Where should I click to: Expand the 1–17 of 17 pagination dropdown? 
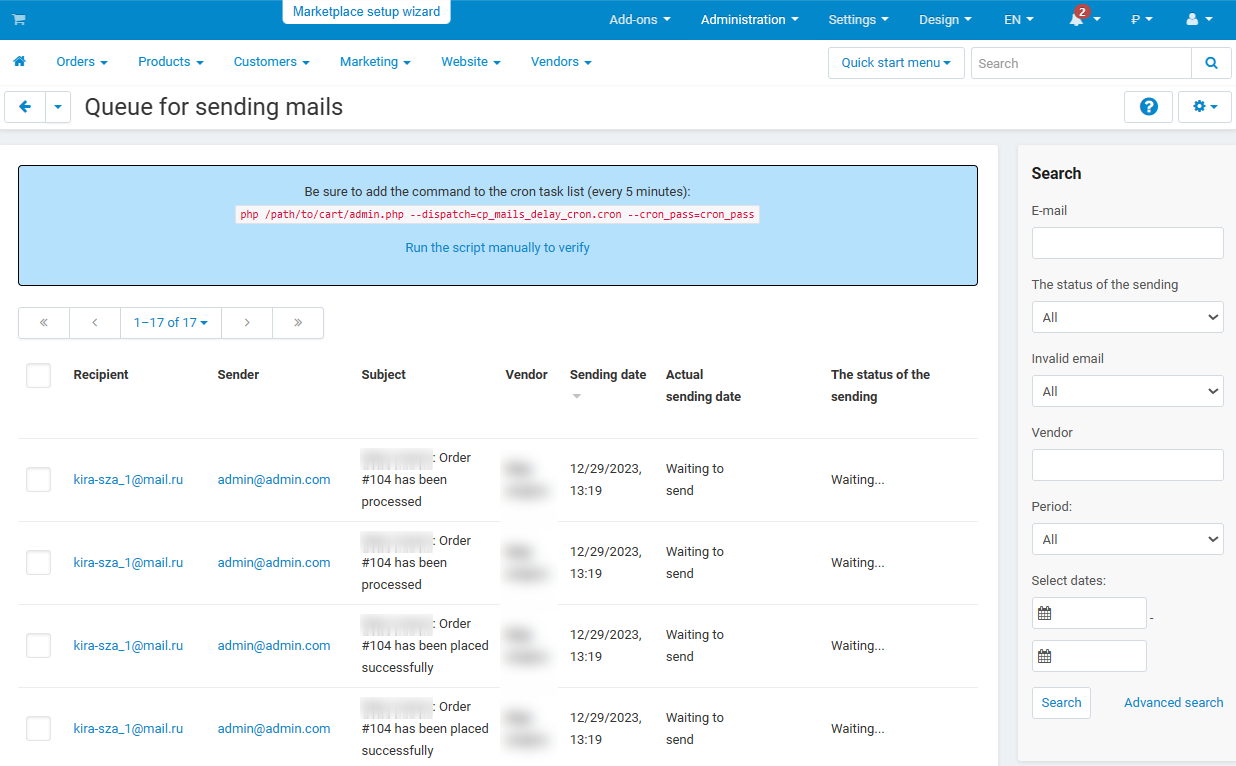point(171,323)
